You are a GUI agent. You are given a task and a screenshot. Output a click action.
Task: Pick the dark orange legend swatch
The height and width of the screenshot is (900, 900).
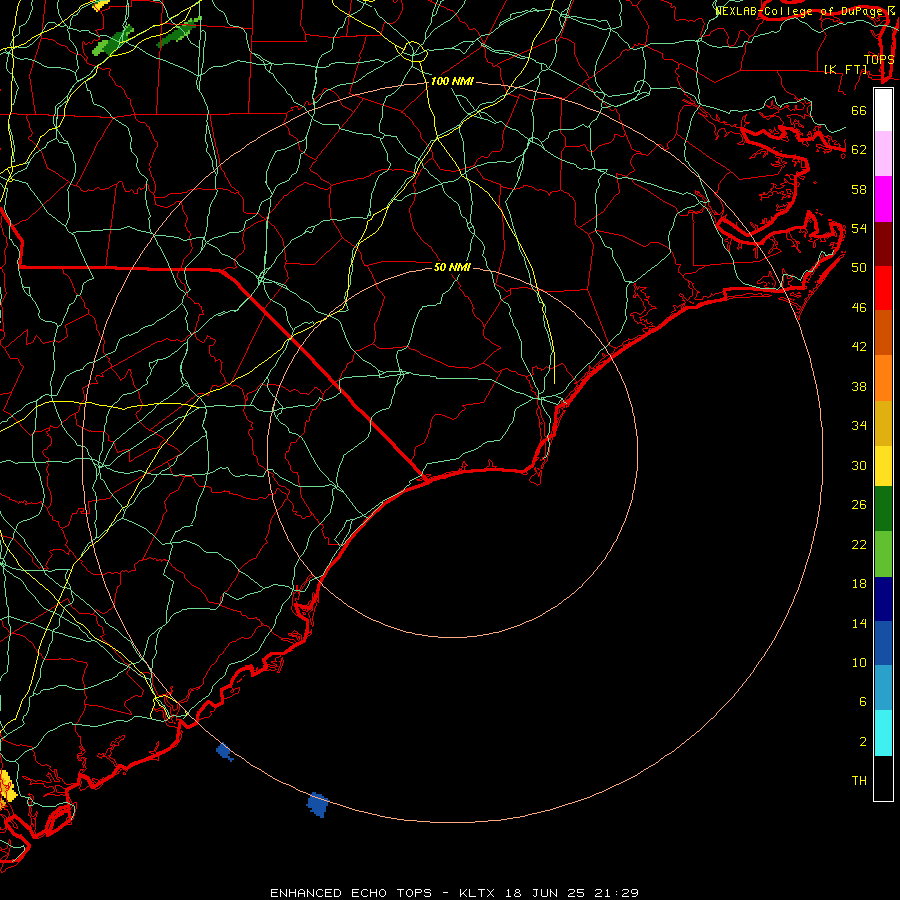coord(883,333)
